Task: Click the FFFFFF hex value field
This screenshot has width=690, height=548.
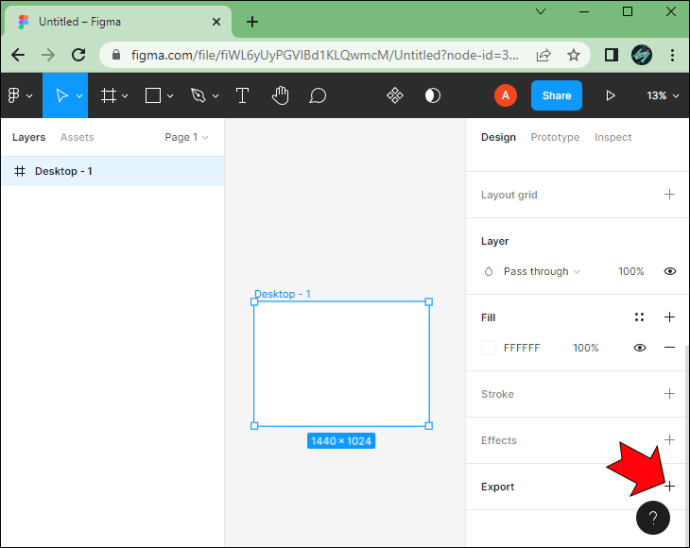Action: [521, 348]
